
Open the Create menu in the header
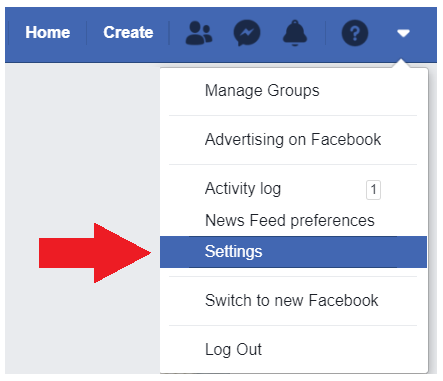coord(128,32)
